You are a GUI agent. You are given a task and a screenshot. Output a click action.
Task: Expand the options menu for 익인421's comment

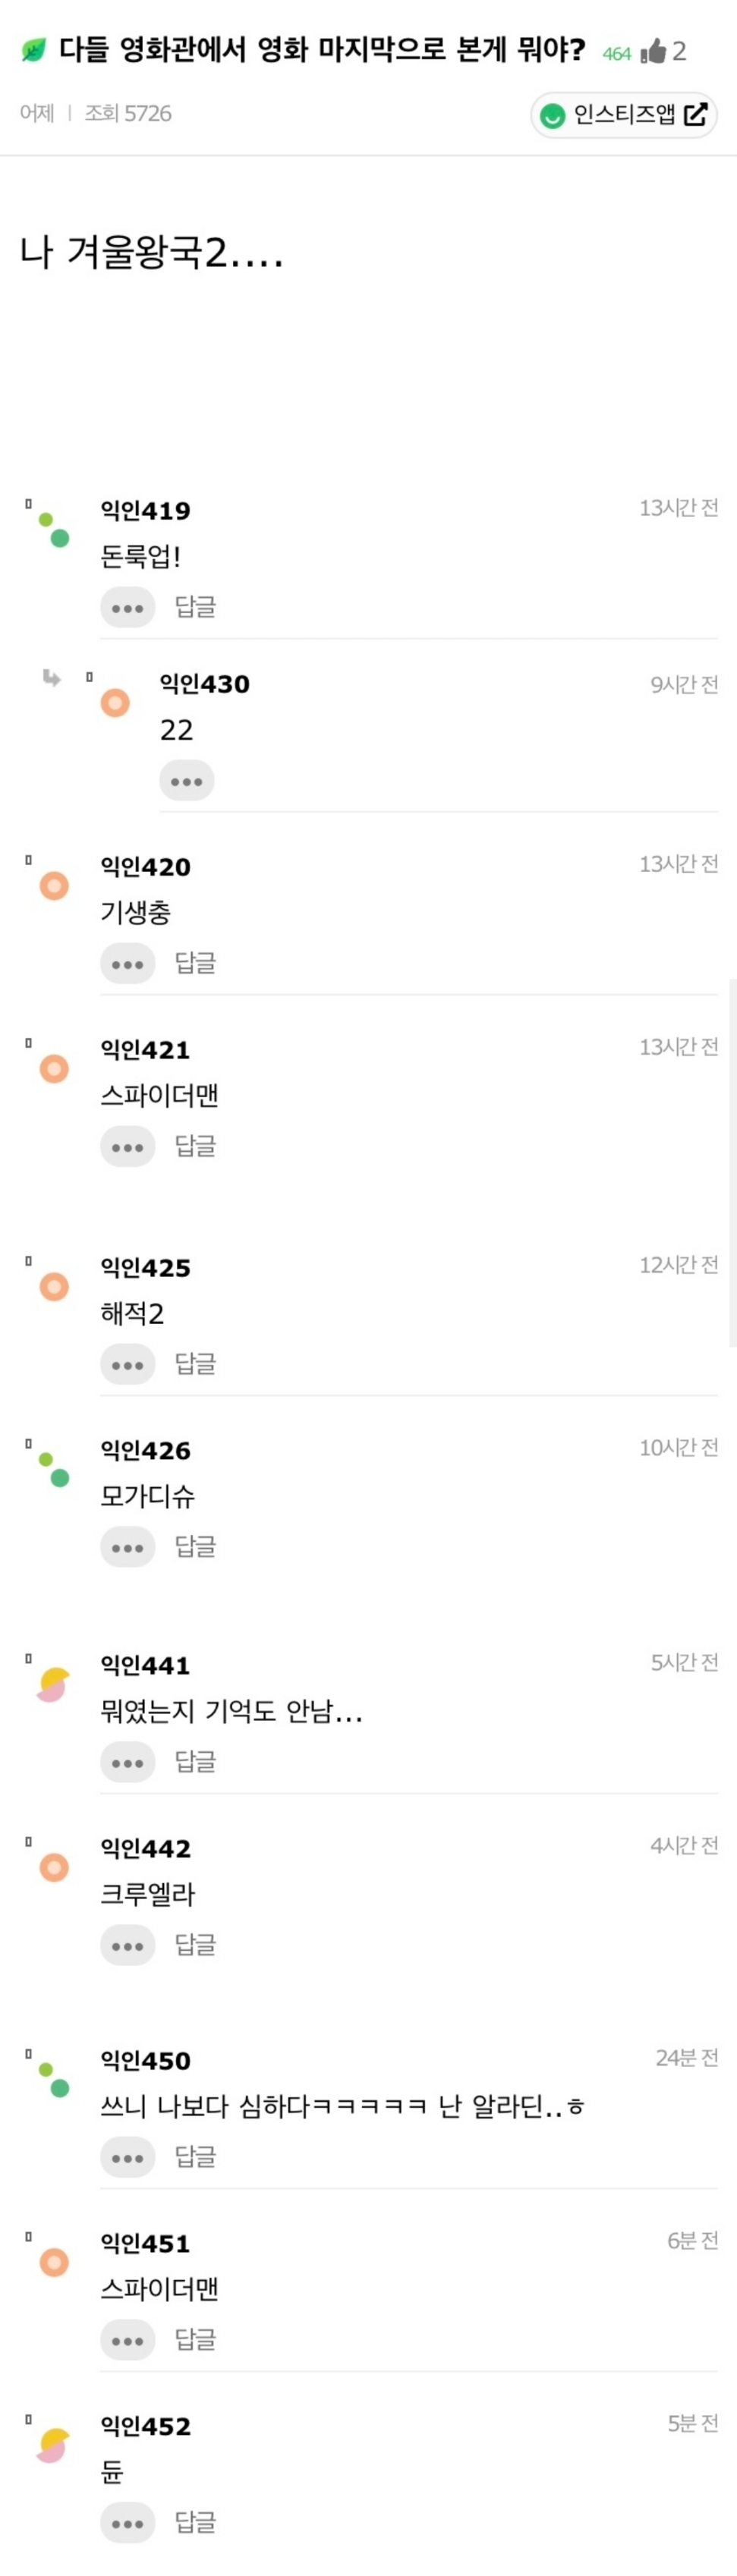127,1147
